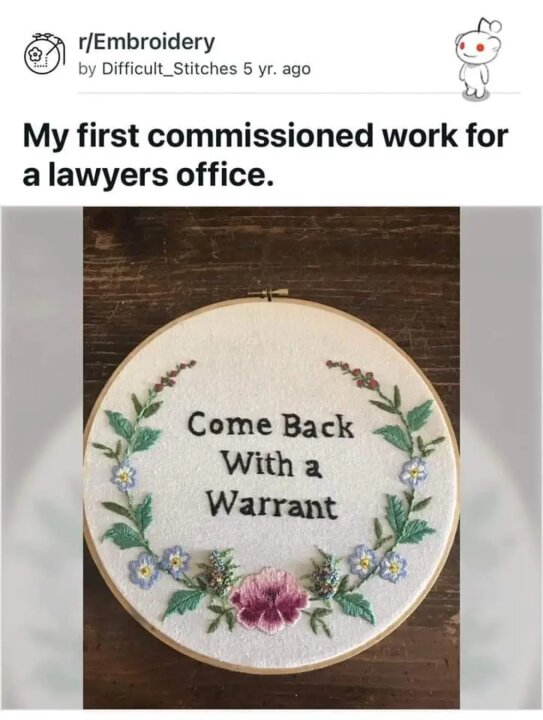This screenshot has width=543, height=720.
Task: Open the 'My first commissioned work' post title
Action: (266, 155)
